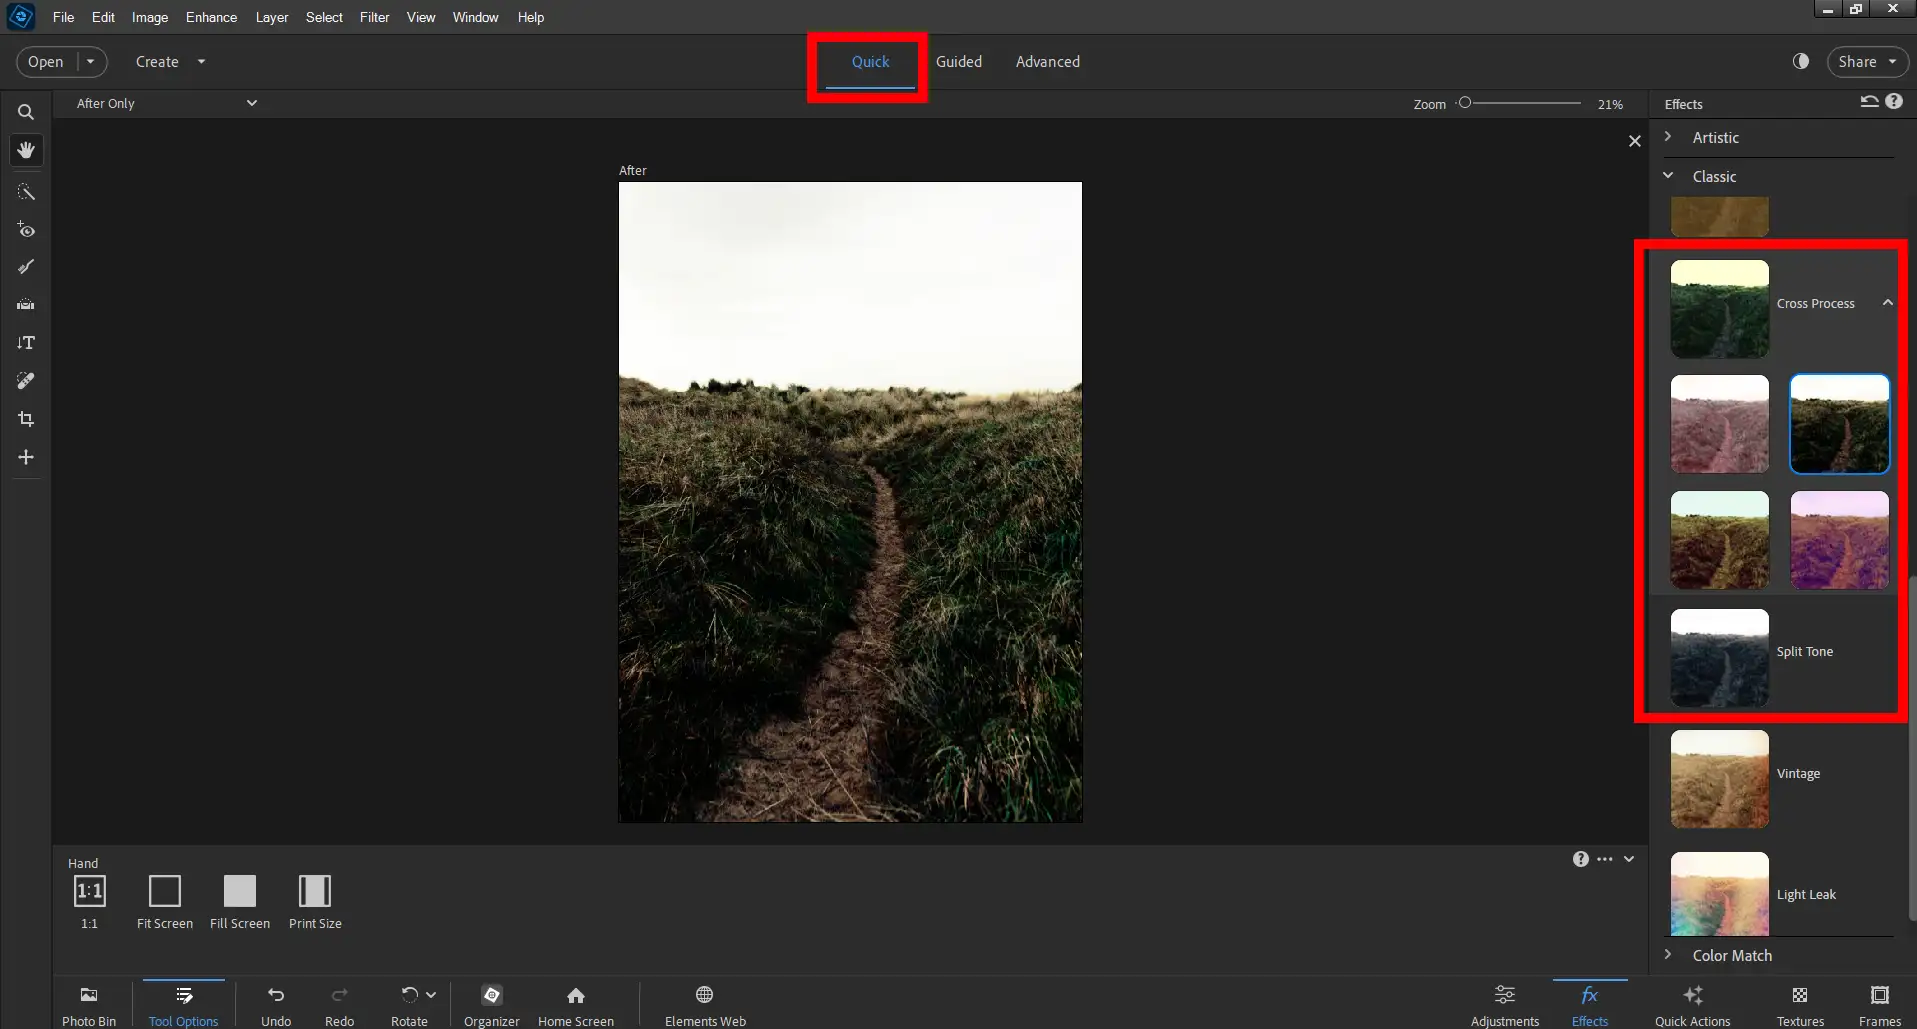Image resolution: width=1917 pixels, height=1029 pixels.
Task: Open the Share dropdown
Action: coord(1867,62)
